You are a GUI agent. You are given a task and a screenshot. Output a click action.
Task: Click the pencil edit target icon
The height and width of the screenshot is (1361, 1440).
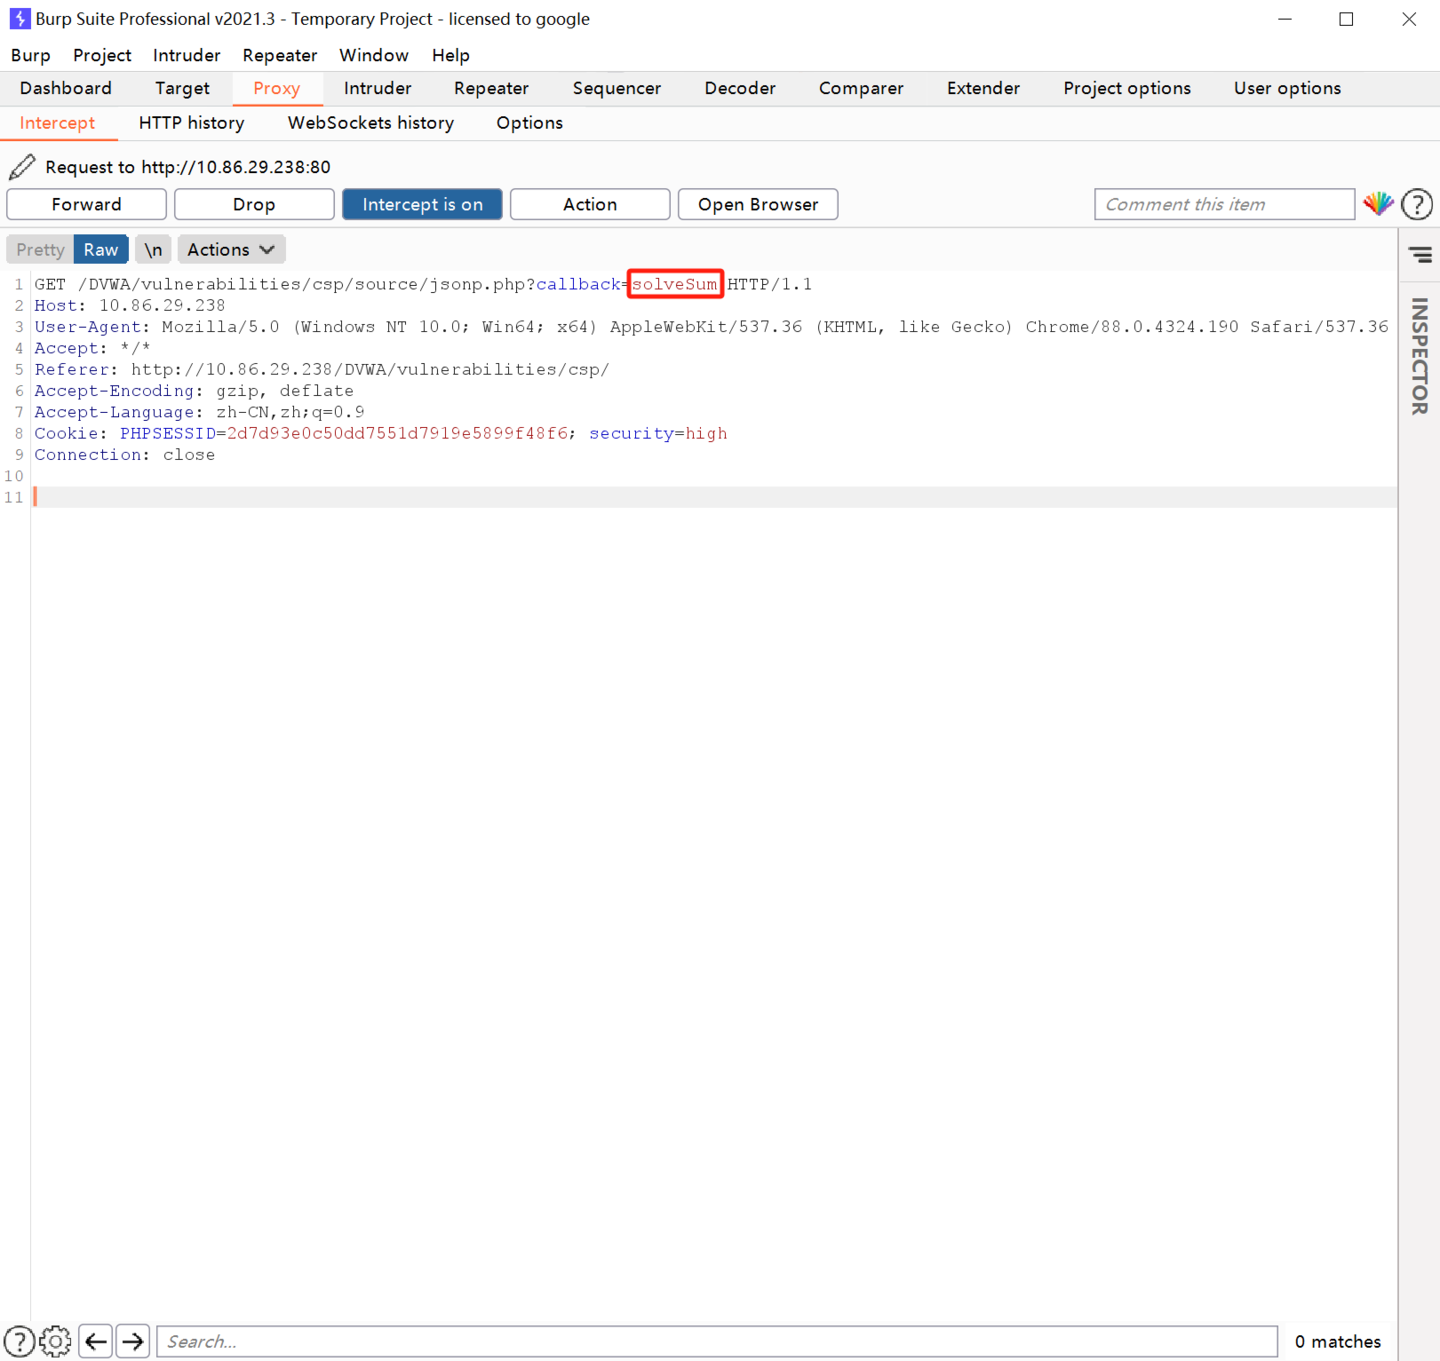(x=22, y=167)
